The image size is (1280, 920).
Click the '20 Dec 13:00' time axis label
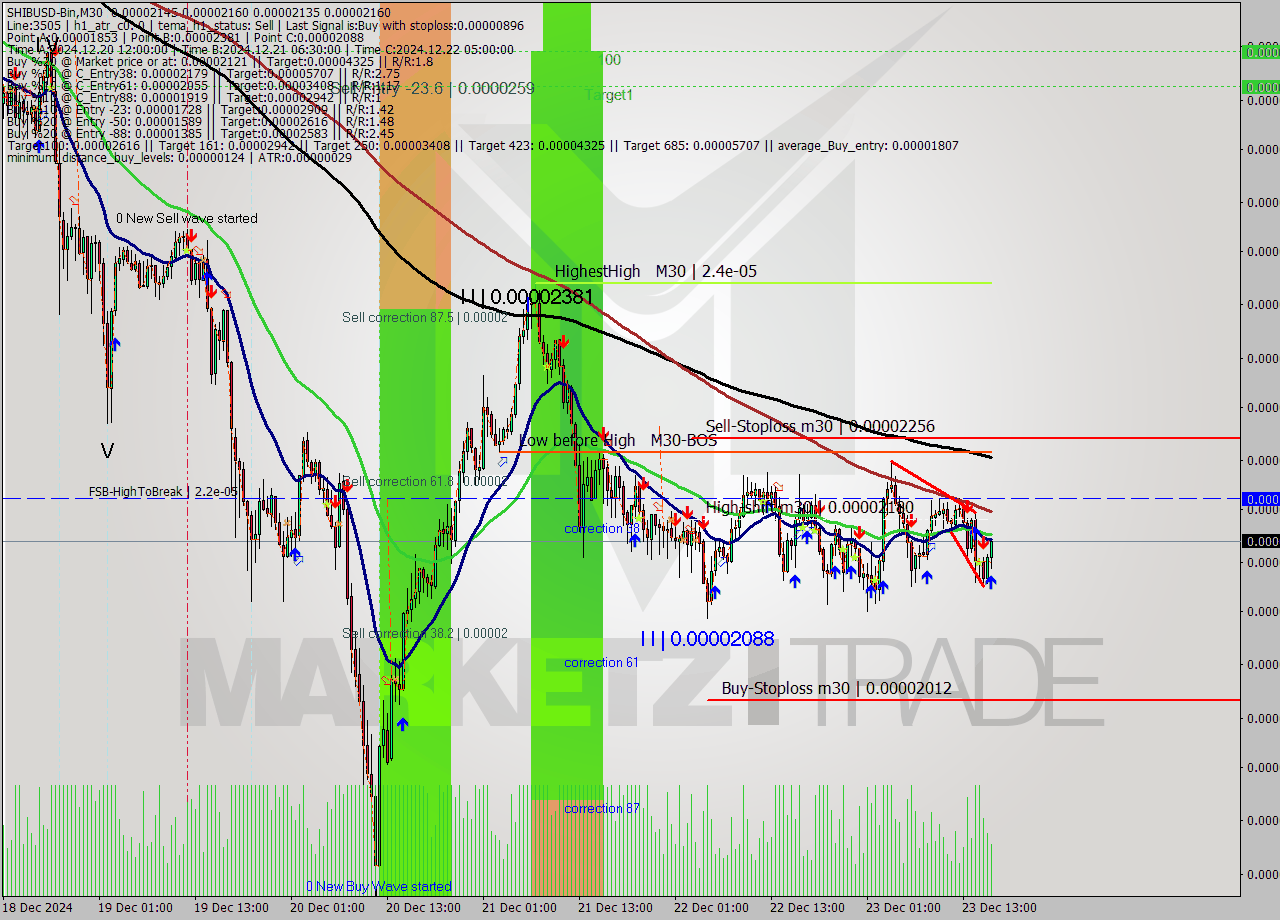pyautogui.click(x=423, y=908)
